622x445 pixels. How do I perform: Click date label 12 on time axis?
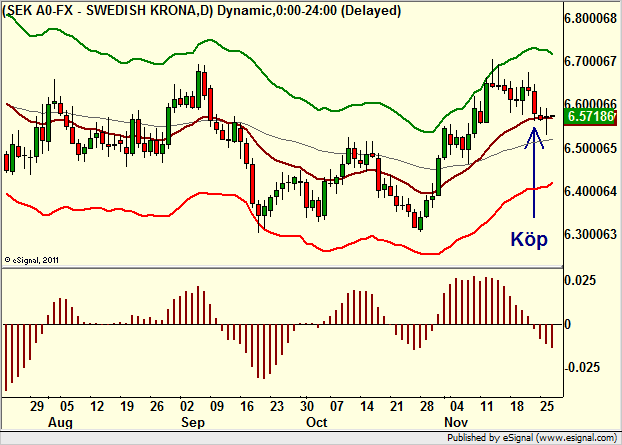(97, 407)
